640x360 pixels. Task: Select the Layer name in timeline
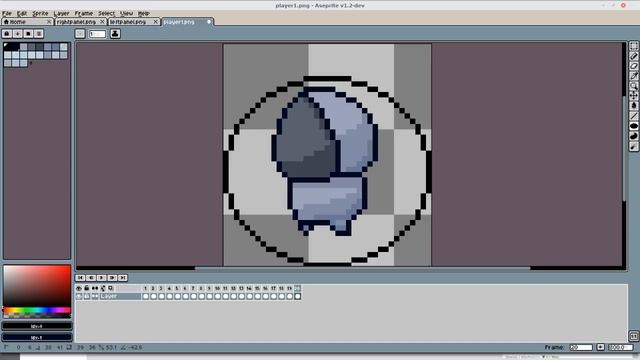click(120, 296)
